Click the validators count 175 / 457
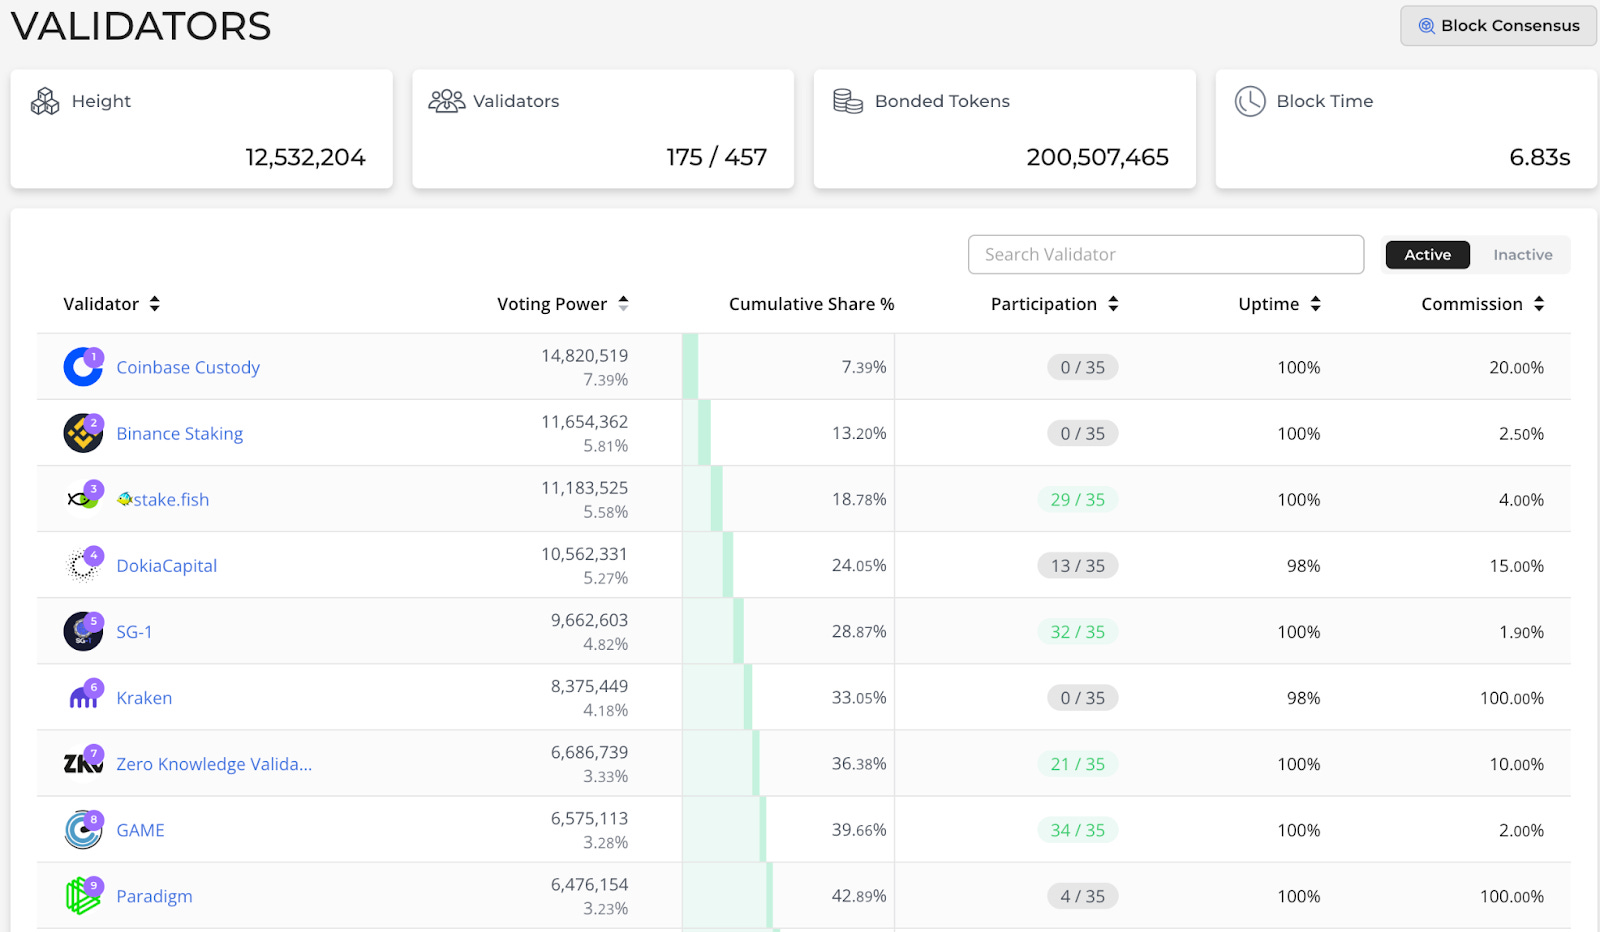 (717, 157)
